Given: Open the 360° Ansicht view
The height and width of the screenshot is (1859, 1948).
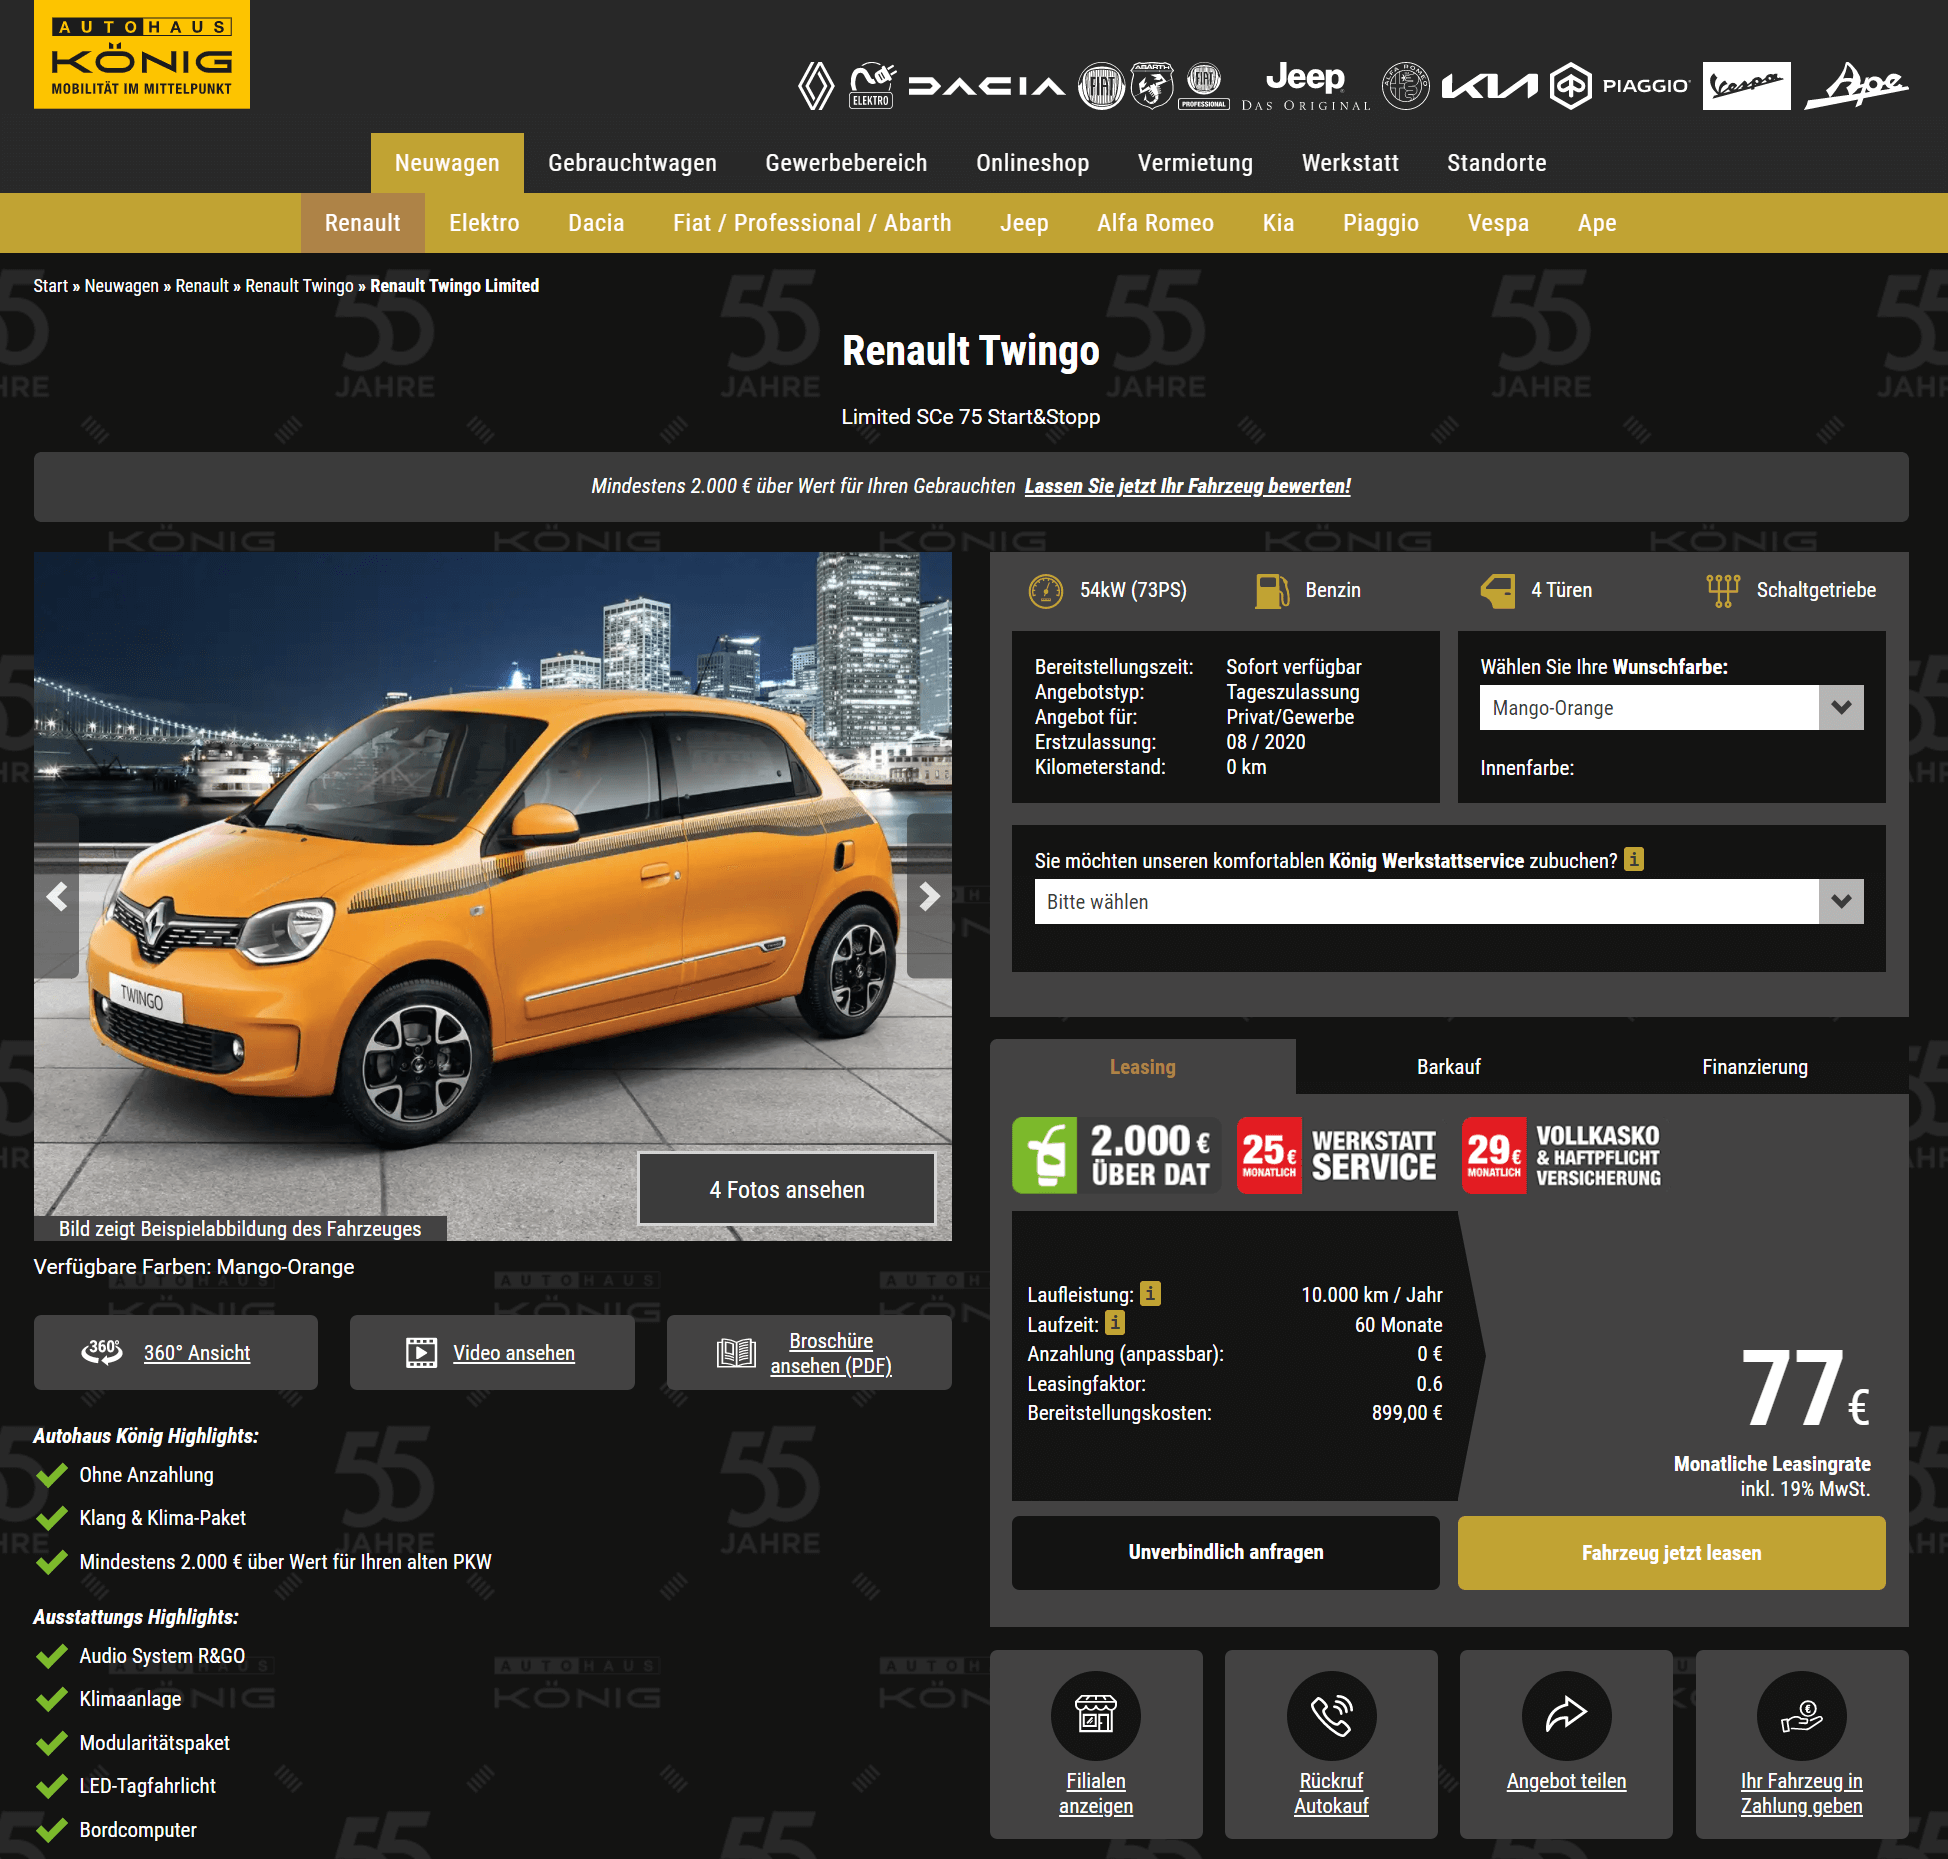Looking at the screenshot, I should pos(176,1353).
